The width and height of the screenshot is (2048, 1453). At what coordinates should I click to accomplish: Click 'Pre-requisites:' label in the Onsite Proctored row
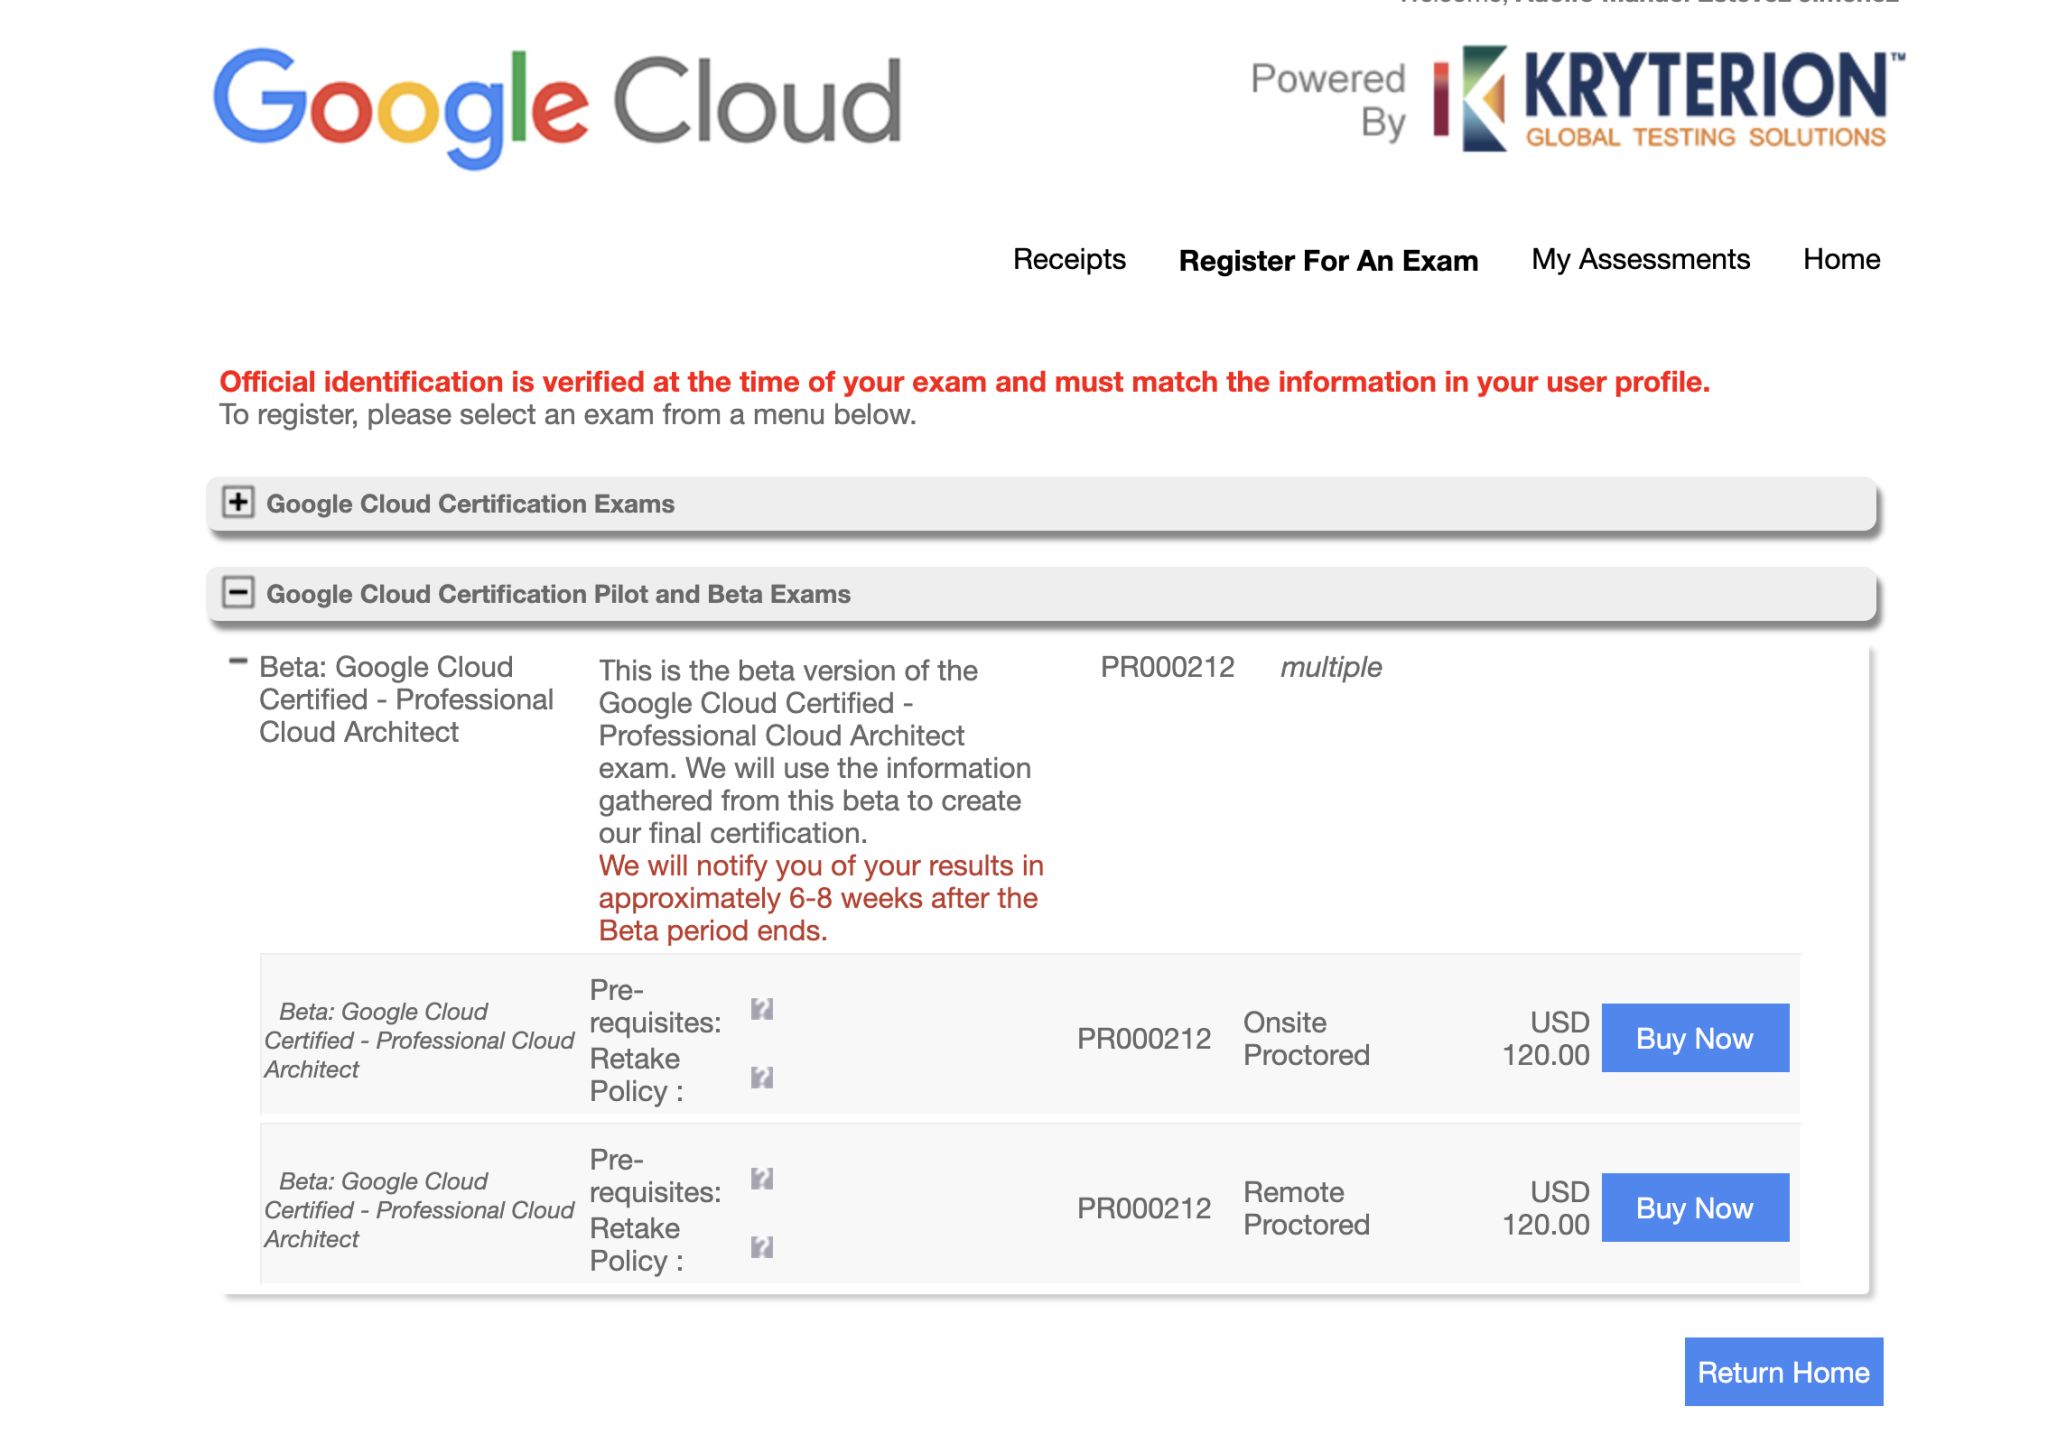pyautogui.click(x=655, y=1006)
